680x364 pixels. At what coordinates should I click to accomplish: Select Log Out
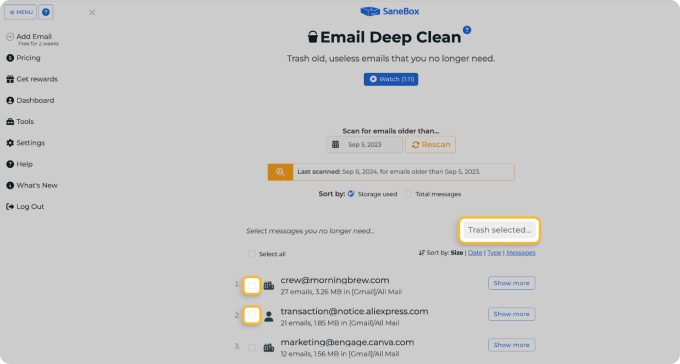pos(30,207)
